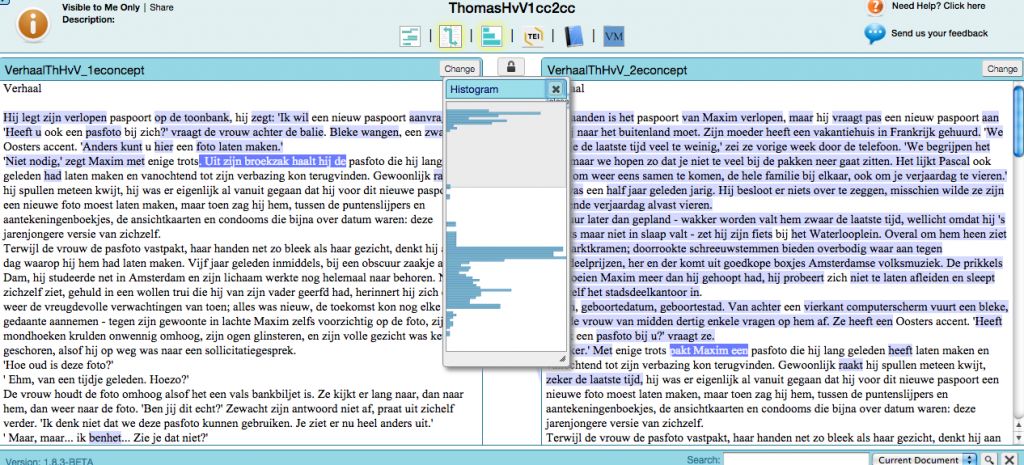Click the blue feedback speech bubble icon

875,33
